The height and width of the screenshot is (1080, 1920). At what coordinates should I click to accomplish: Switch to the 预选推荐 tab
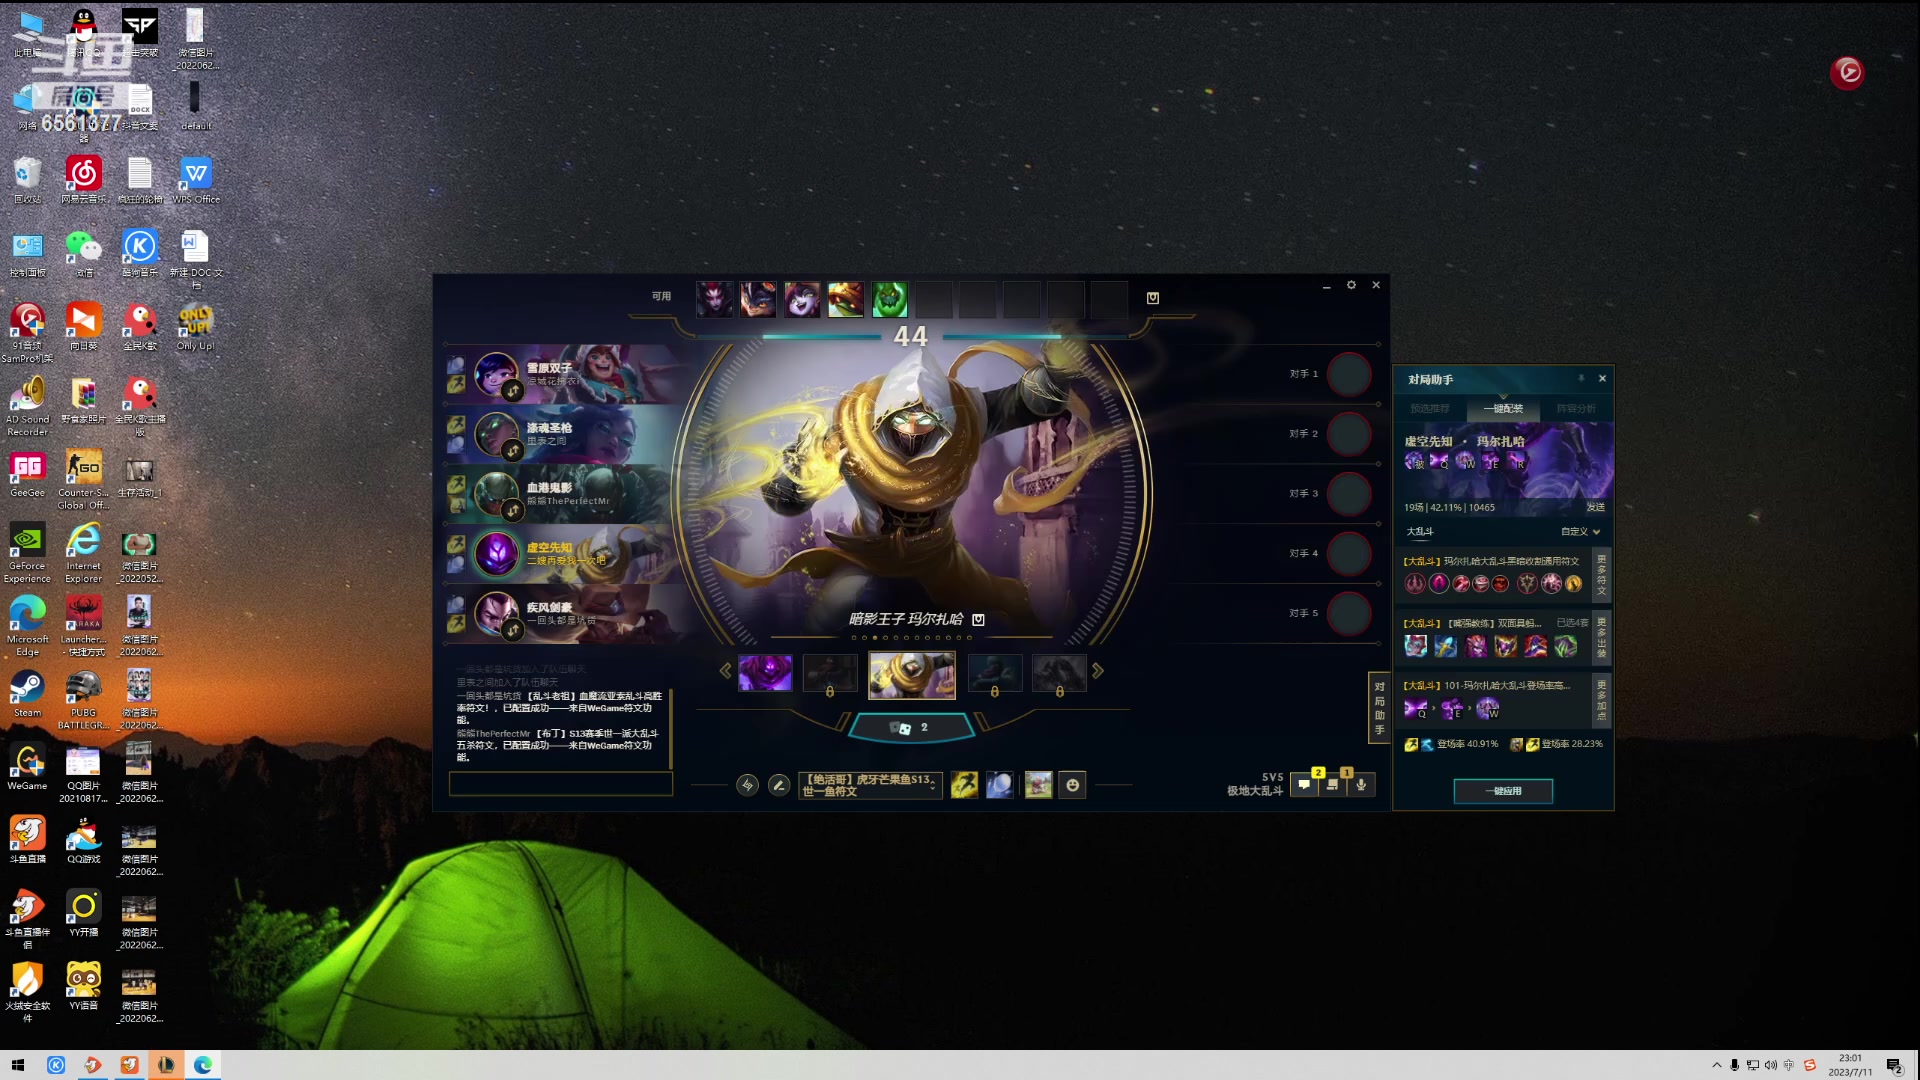pos(1430,409)
